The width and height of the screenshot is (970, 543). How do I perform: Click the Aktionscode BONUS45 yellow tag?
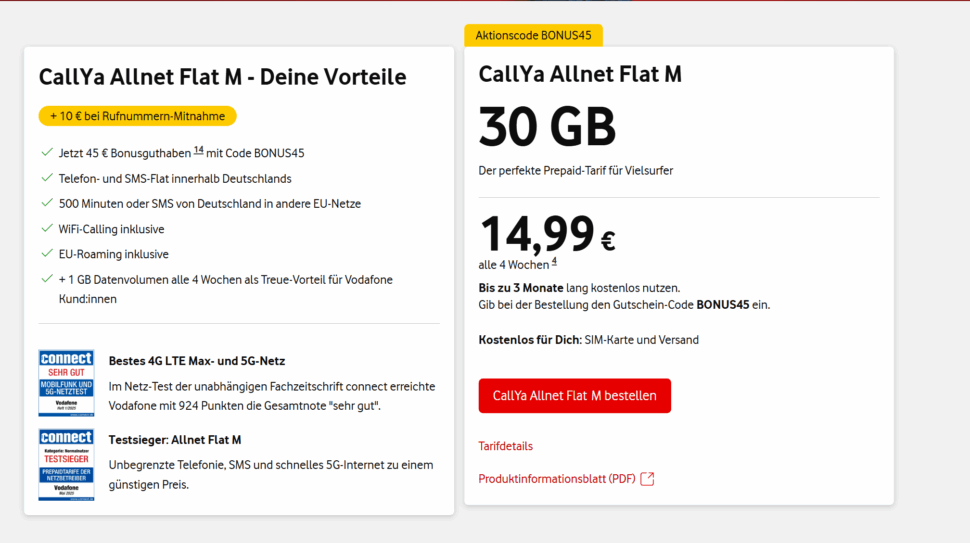tap(533, 36)
